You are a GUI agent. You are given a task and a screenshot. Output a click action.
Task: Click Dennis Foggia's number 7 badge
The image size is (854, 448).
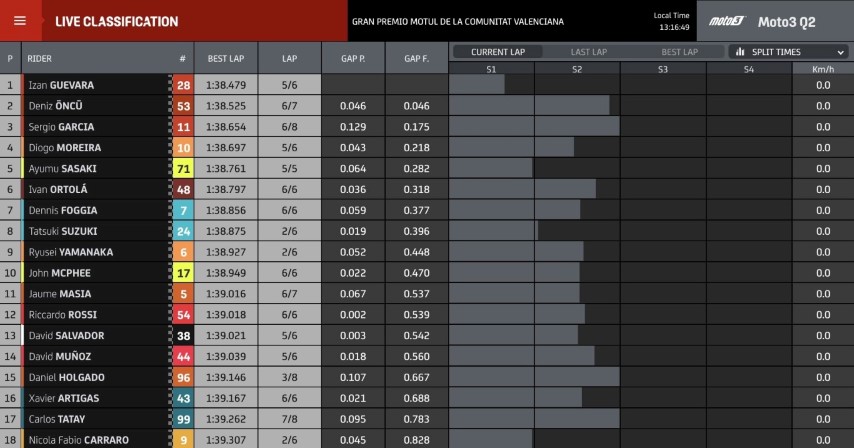pos(183,211)
